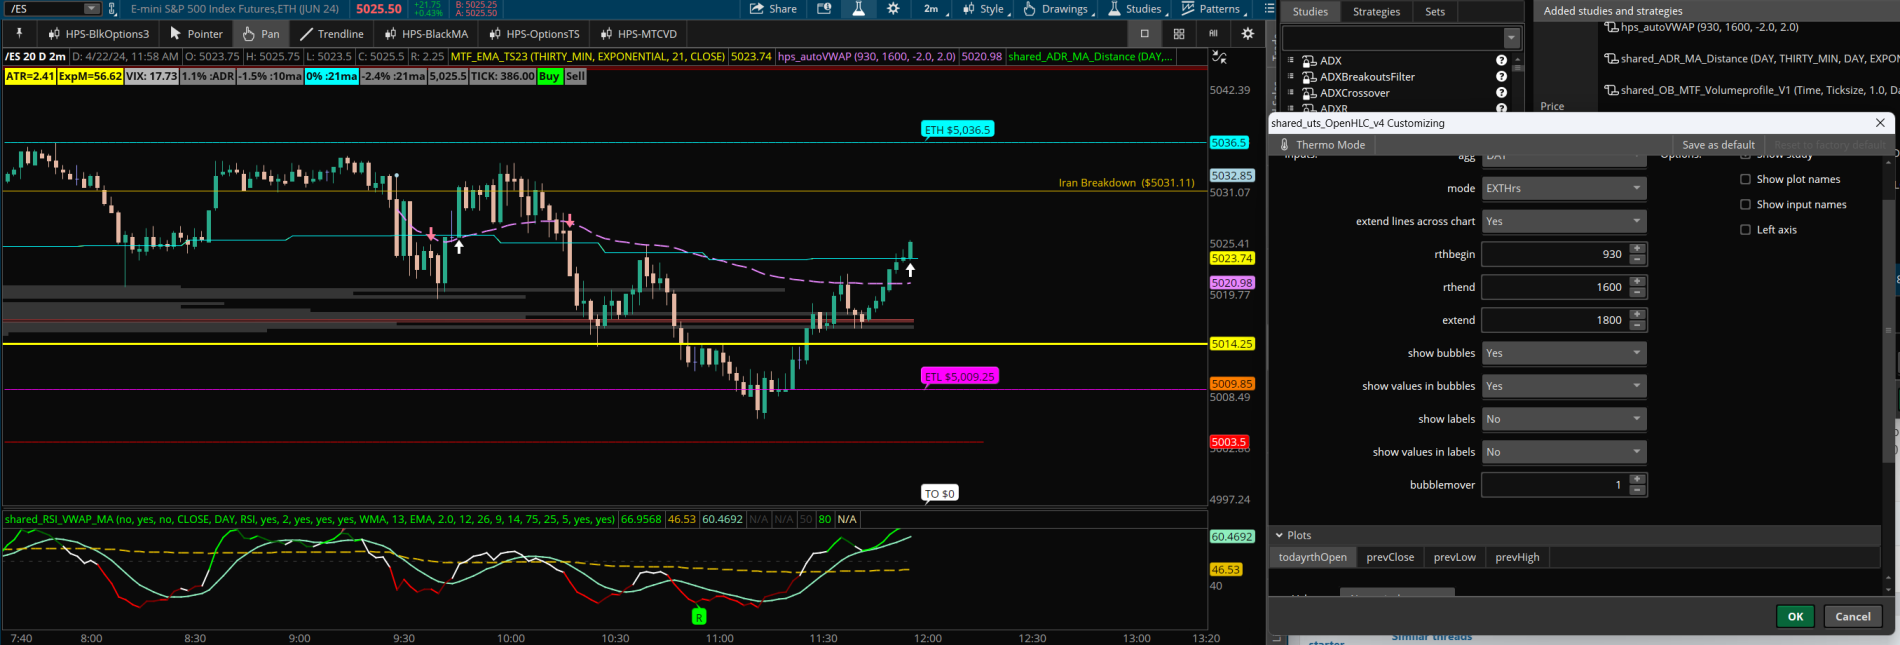This screenshot has height=645, width=1900.
Task: Toggle the Thermo Mode button
Action: click(1322, 145)
